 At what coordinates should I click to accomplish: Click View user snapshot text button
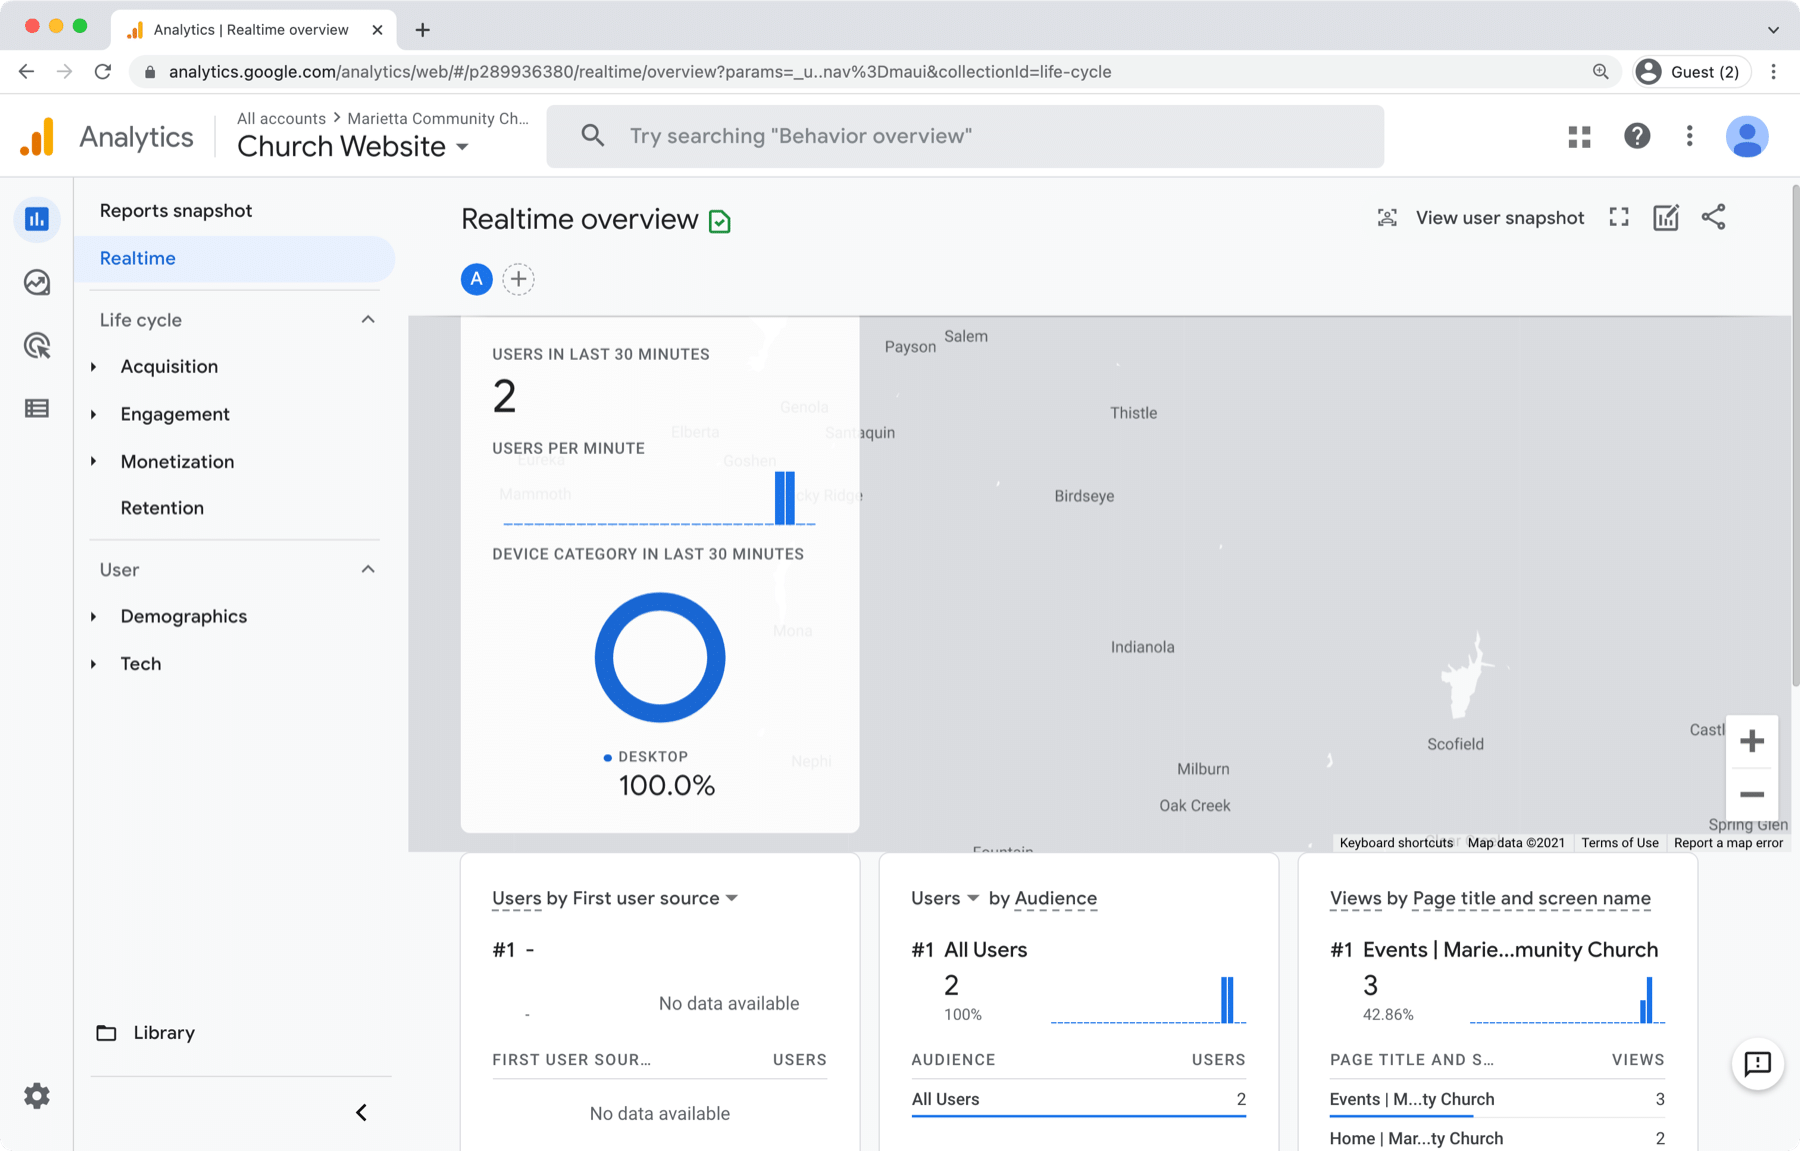[1500, 218]
